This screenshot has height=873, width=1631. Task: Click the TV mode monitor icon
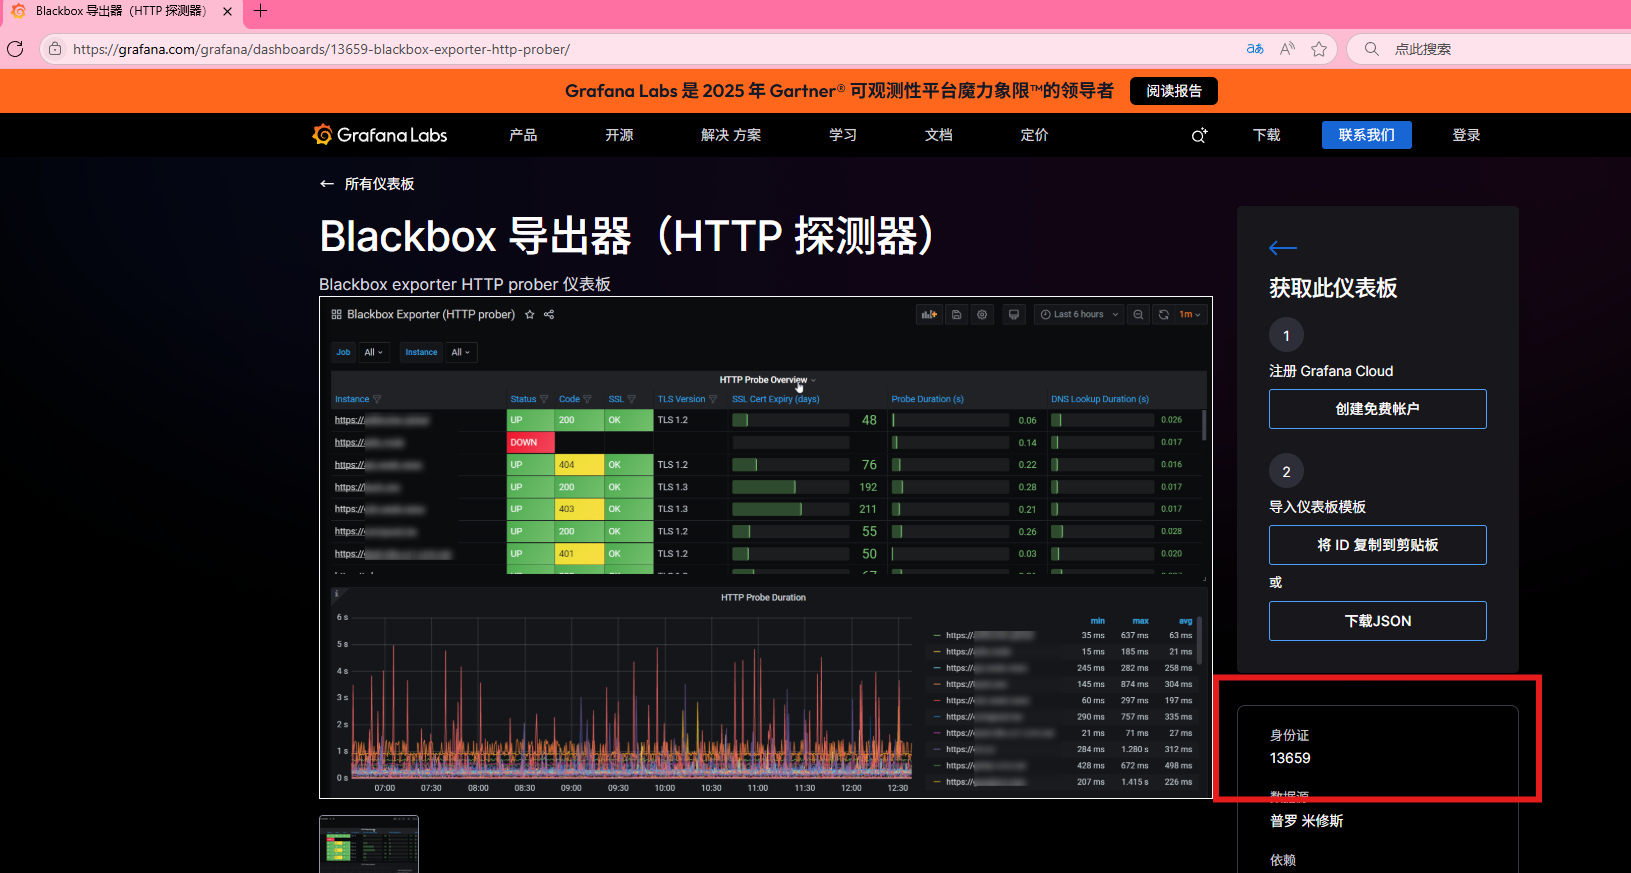click(1014, 314)
